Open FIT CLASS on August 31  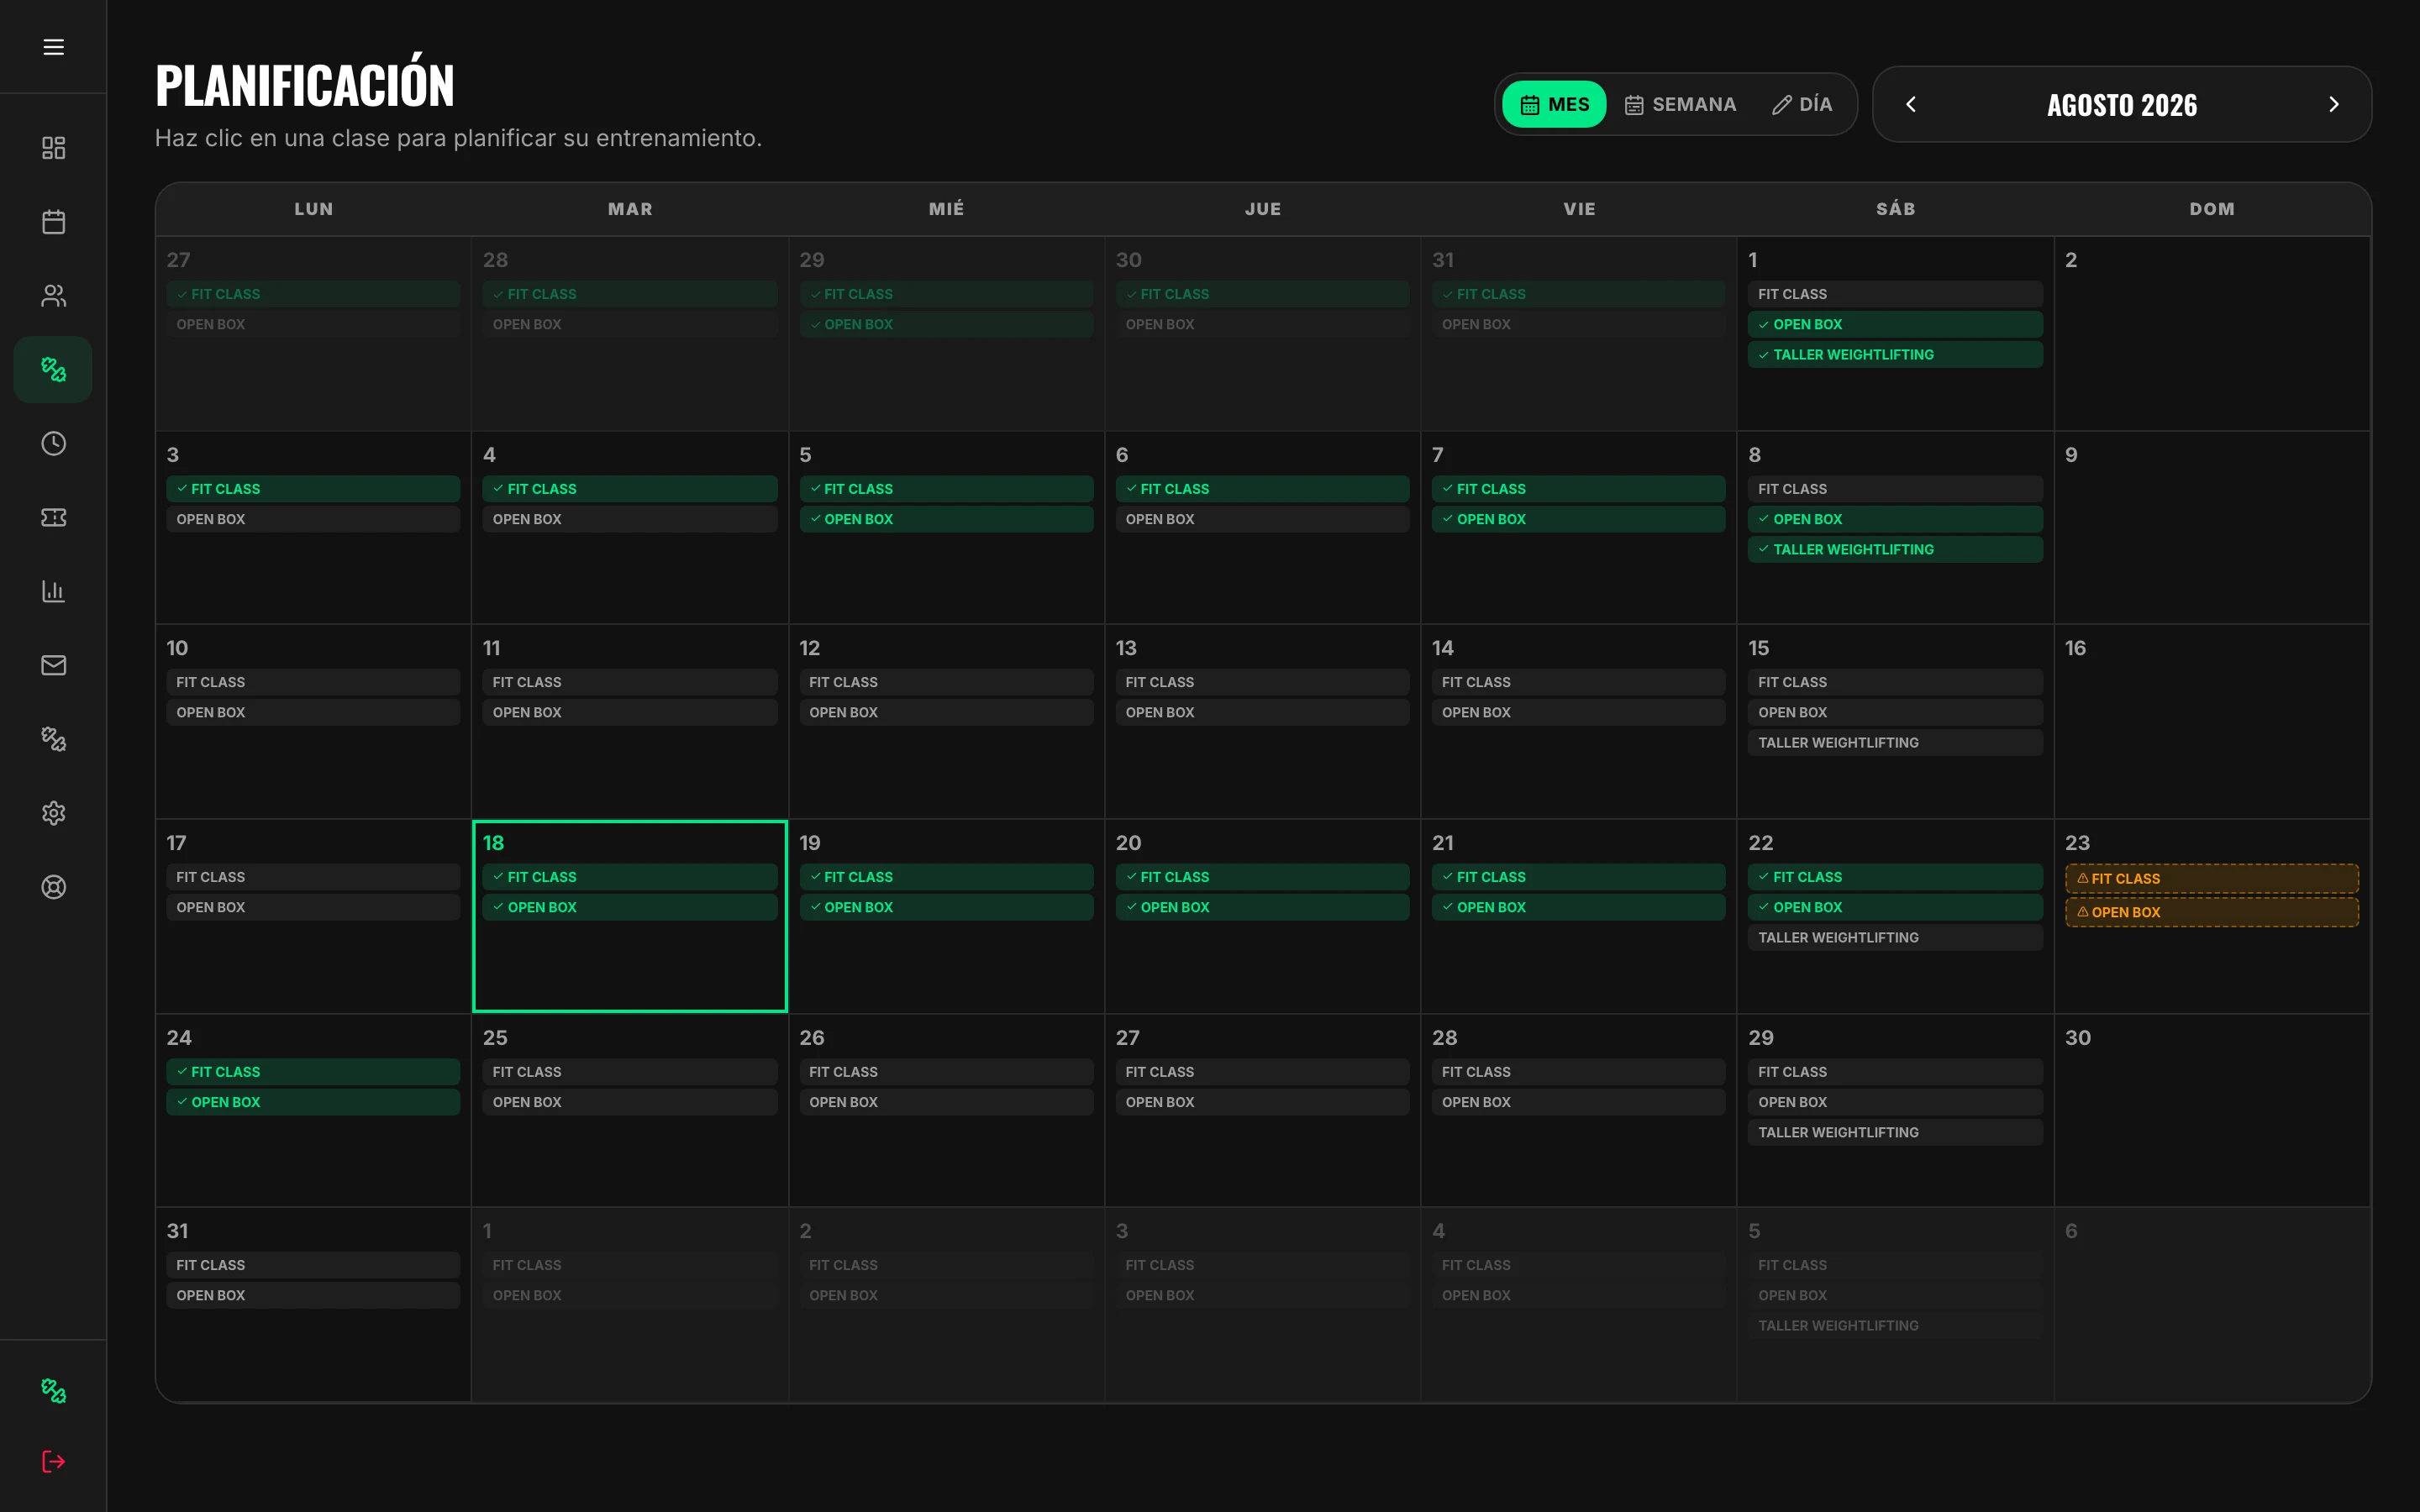(313, 1265)
